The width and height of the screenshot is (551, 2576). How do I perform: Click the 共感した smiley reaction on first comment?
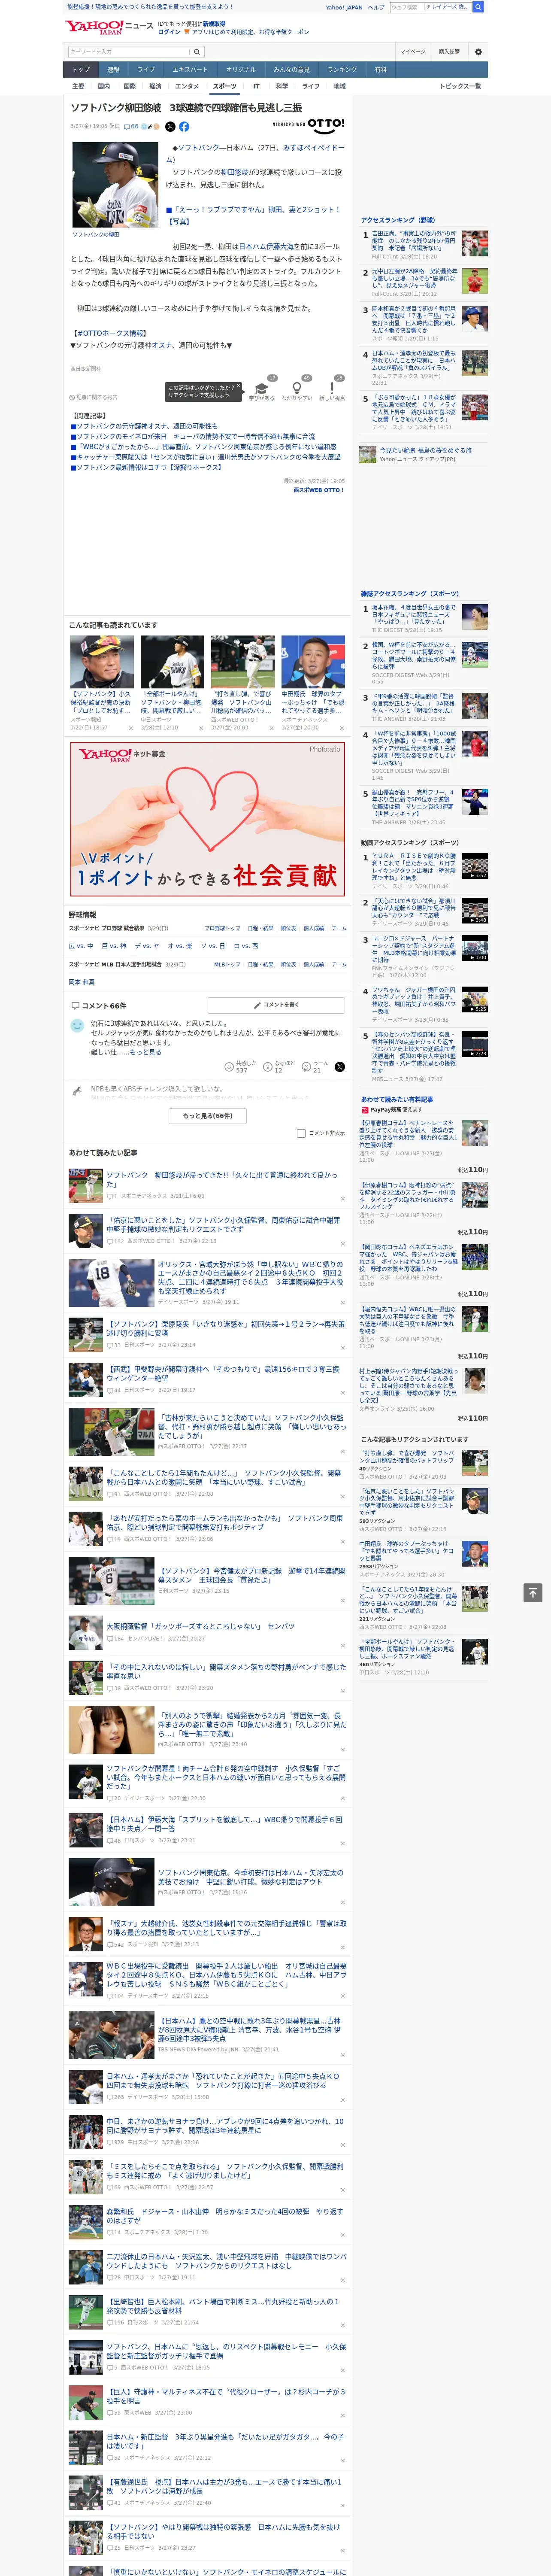241,1067
